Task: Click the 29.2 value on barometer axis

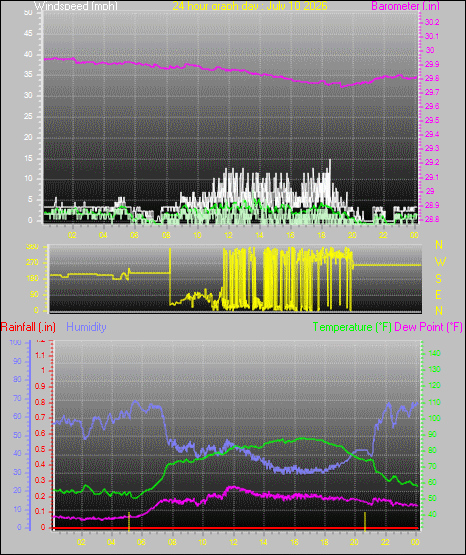Action: pos(432,162)
